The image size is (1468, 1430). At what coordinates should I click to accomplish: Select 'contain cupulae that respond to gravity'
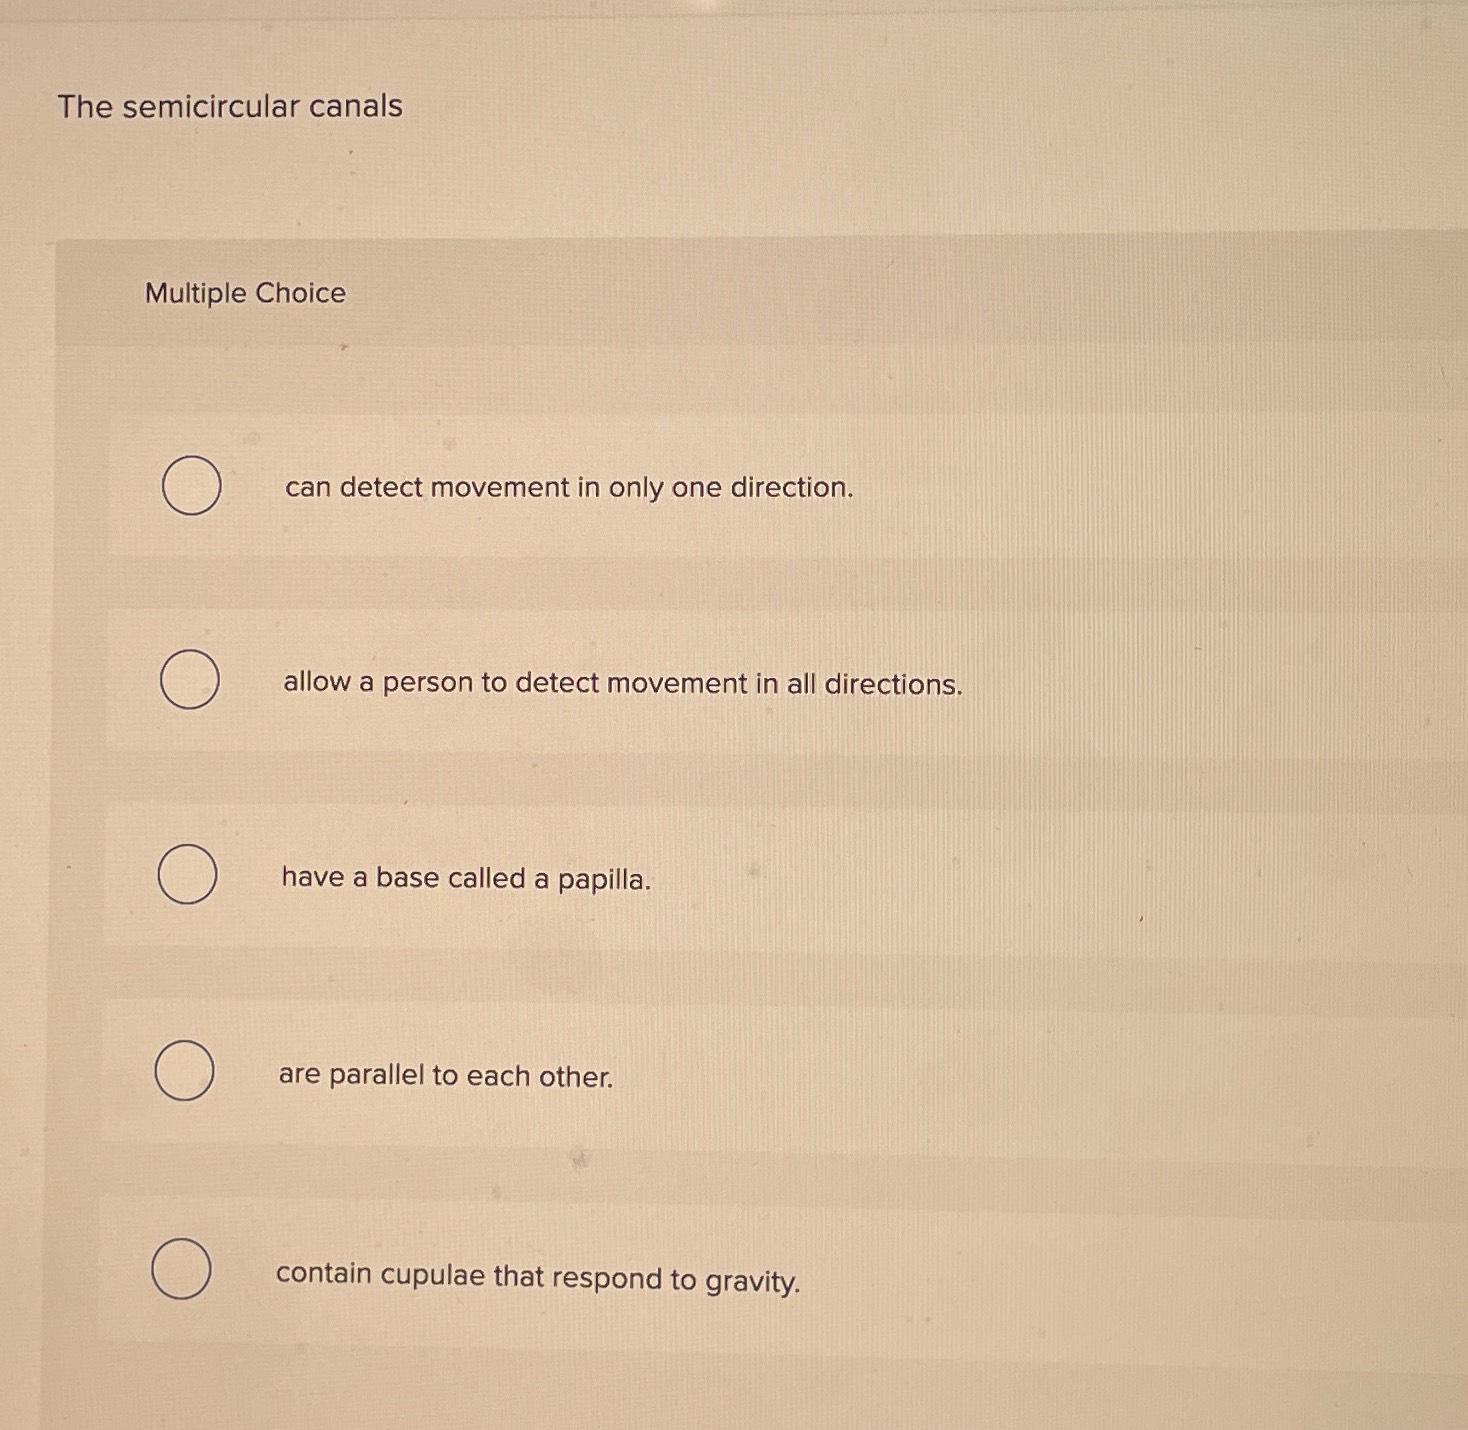click(180, 1270)
